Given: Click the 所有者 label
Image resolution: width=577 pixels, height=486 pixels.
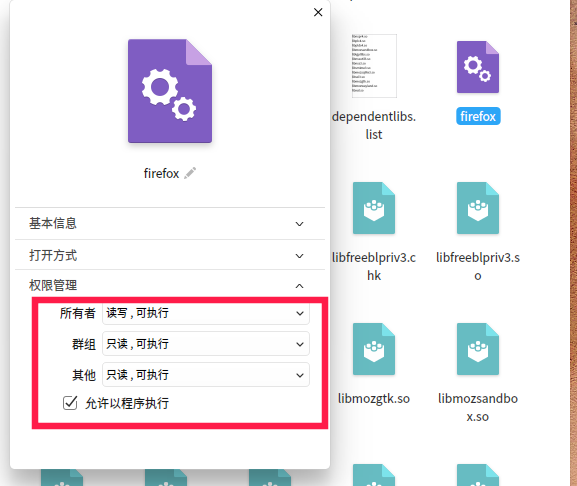Looking at the screenshot, I should point(78,313).
